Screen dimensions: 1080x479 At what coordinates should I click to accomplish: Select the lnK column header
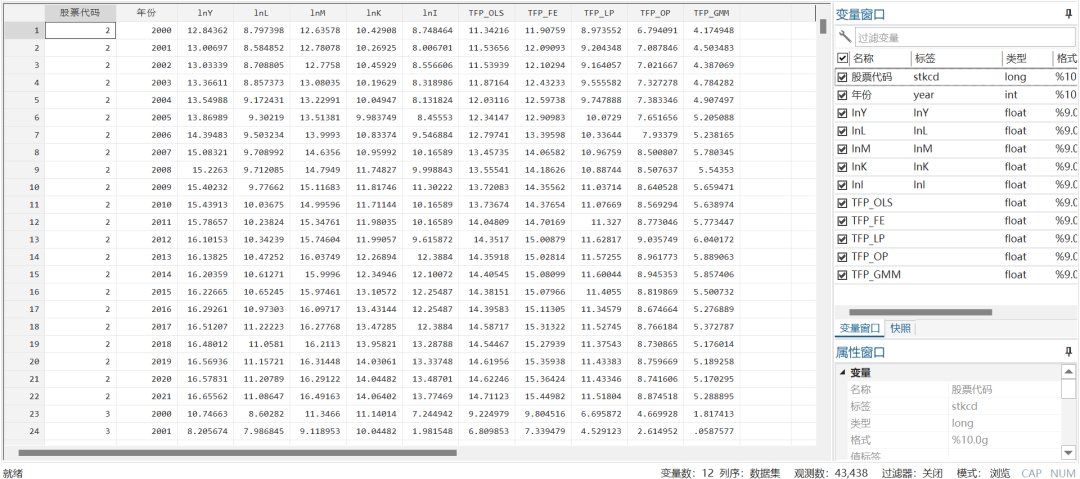point(374,12)
